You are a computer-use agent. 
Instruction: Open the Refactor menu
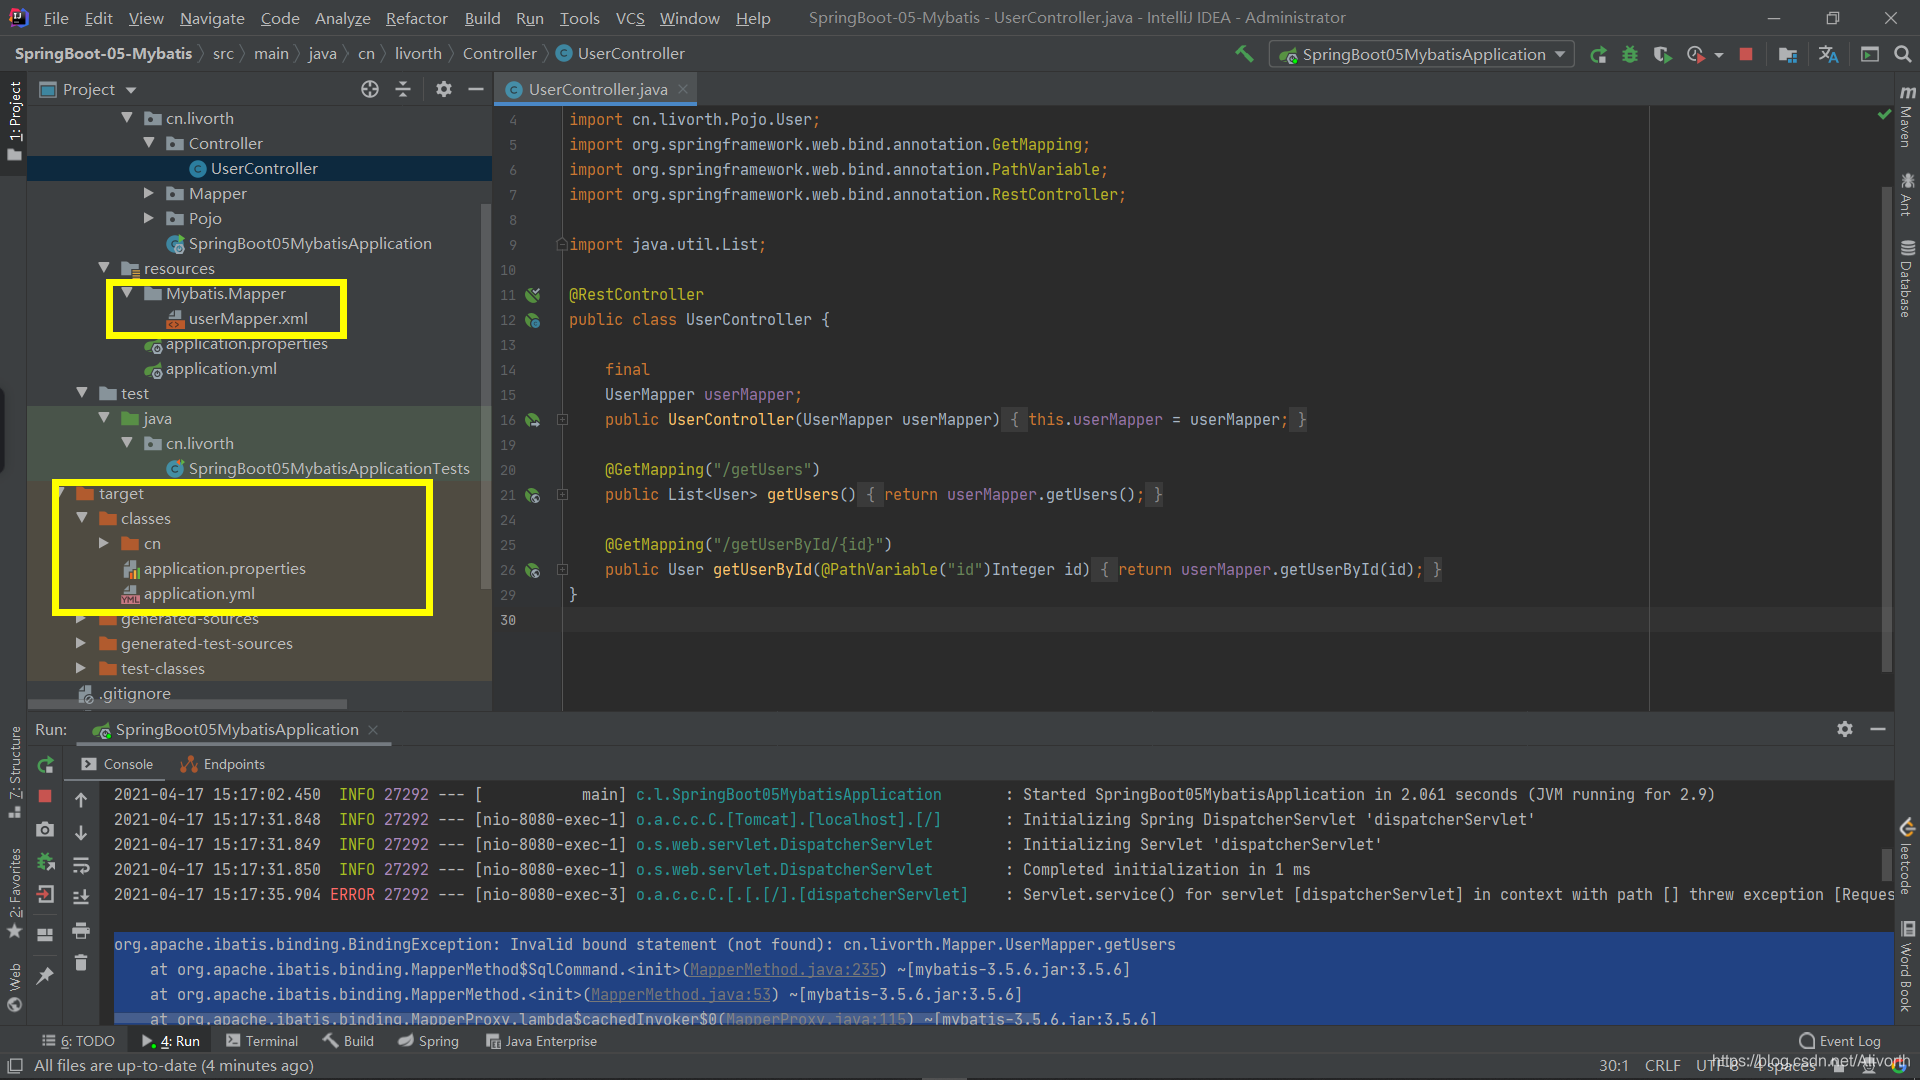point(416,18)
